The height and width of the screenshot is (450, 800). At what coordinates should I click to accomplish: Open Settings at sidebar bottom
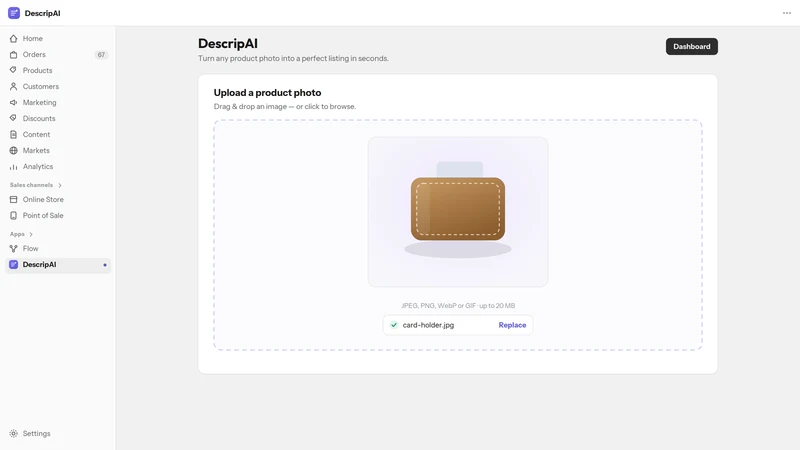(58, 434)
